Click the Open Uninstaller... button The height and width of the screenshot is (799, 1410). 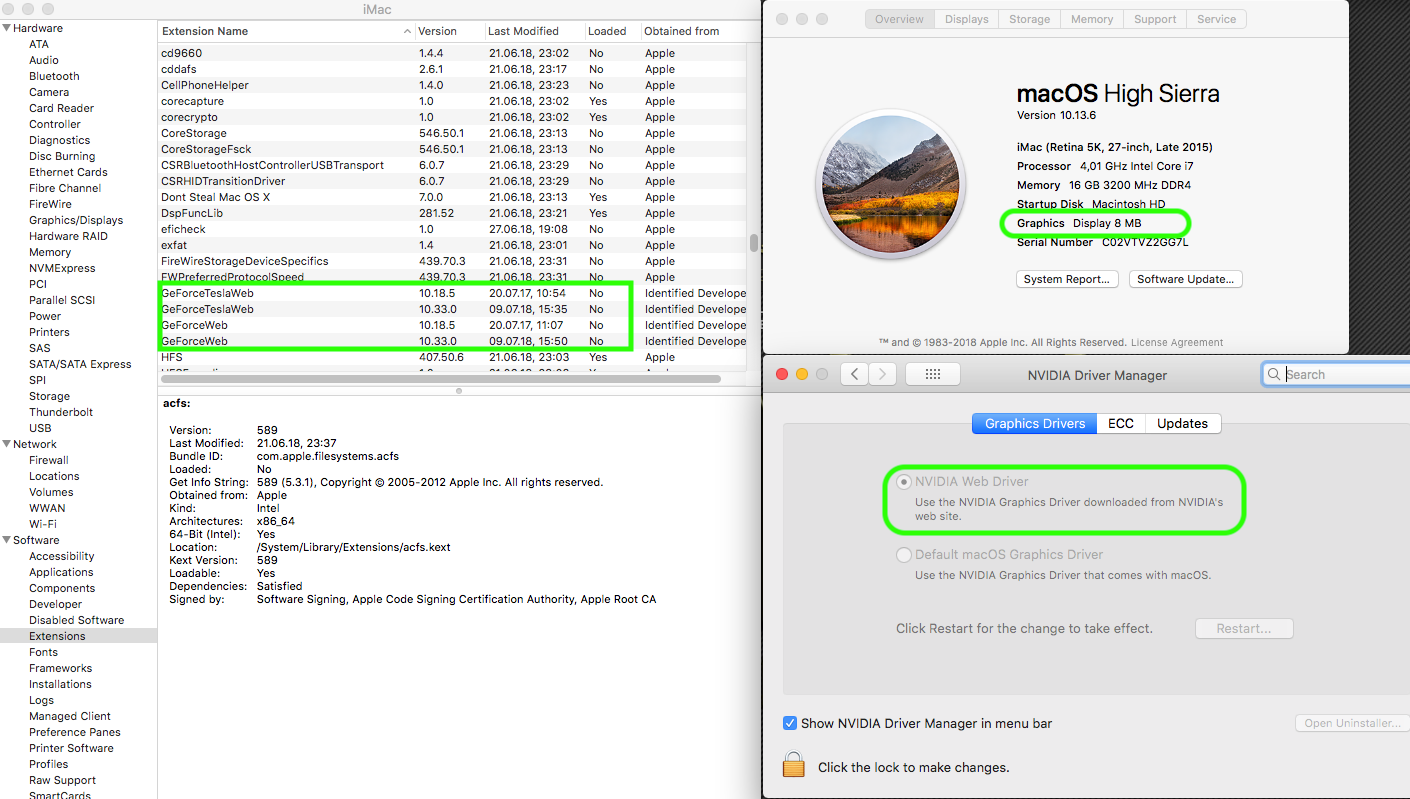point(1351,723)
